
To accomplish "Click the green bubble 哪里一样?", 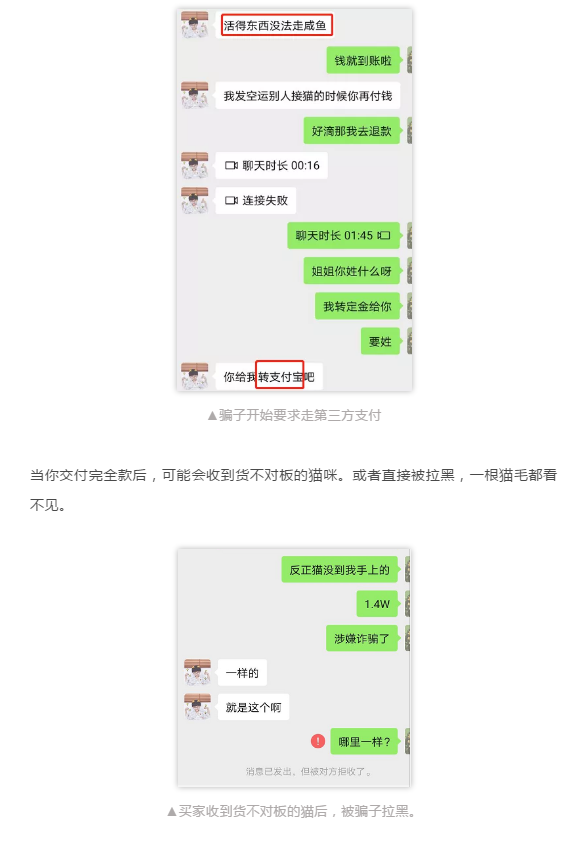I will click(x=366, y=741).
